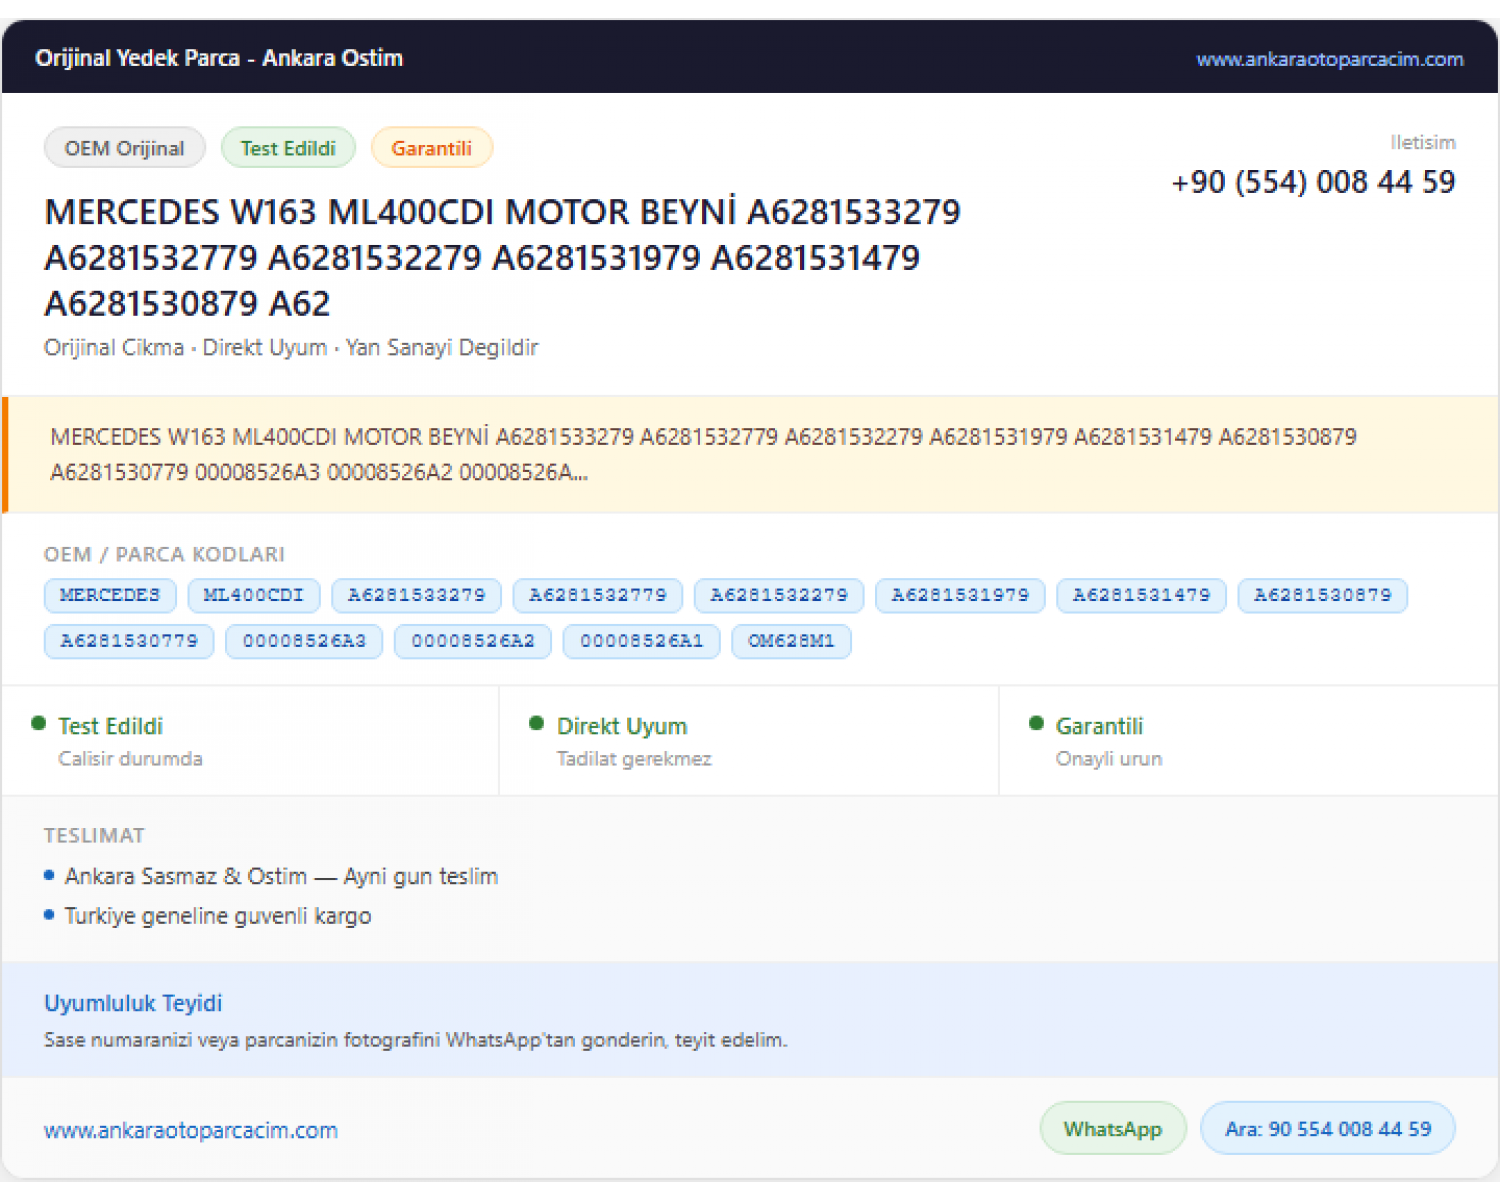This screenshot has width=1500, height=1200.
Task: Click phone number +90 (554) 008 44 59
Action: 1313,182
